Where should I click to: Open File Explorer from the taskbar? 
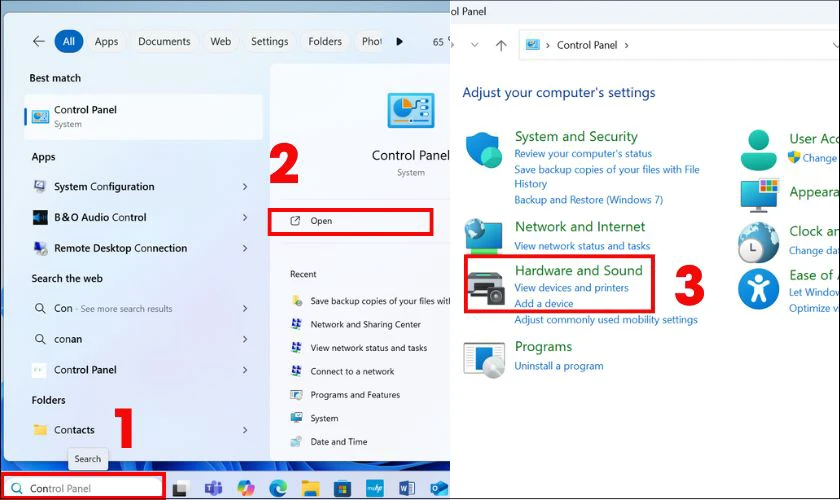(310, 488)
